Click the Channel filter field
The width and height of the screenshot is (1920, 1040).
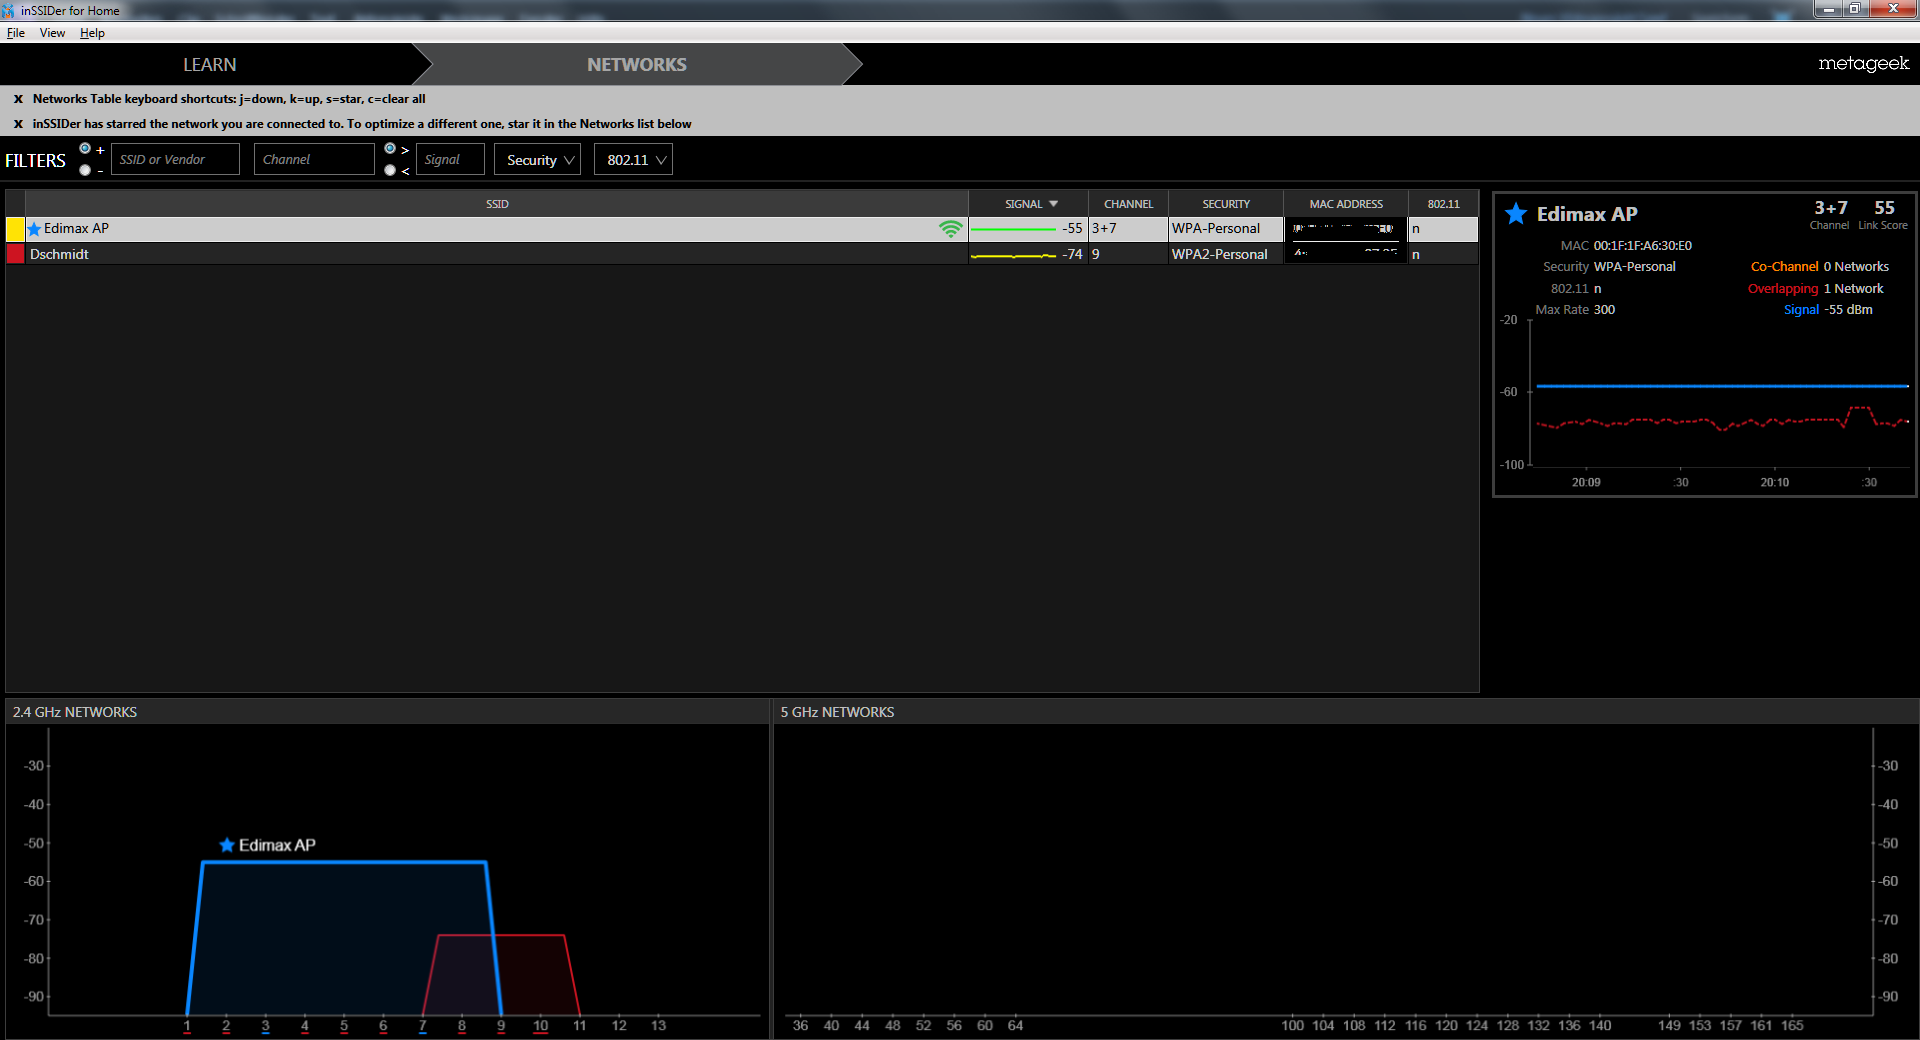tap(314, 160)
